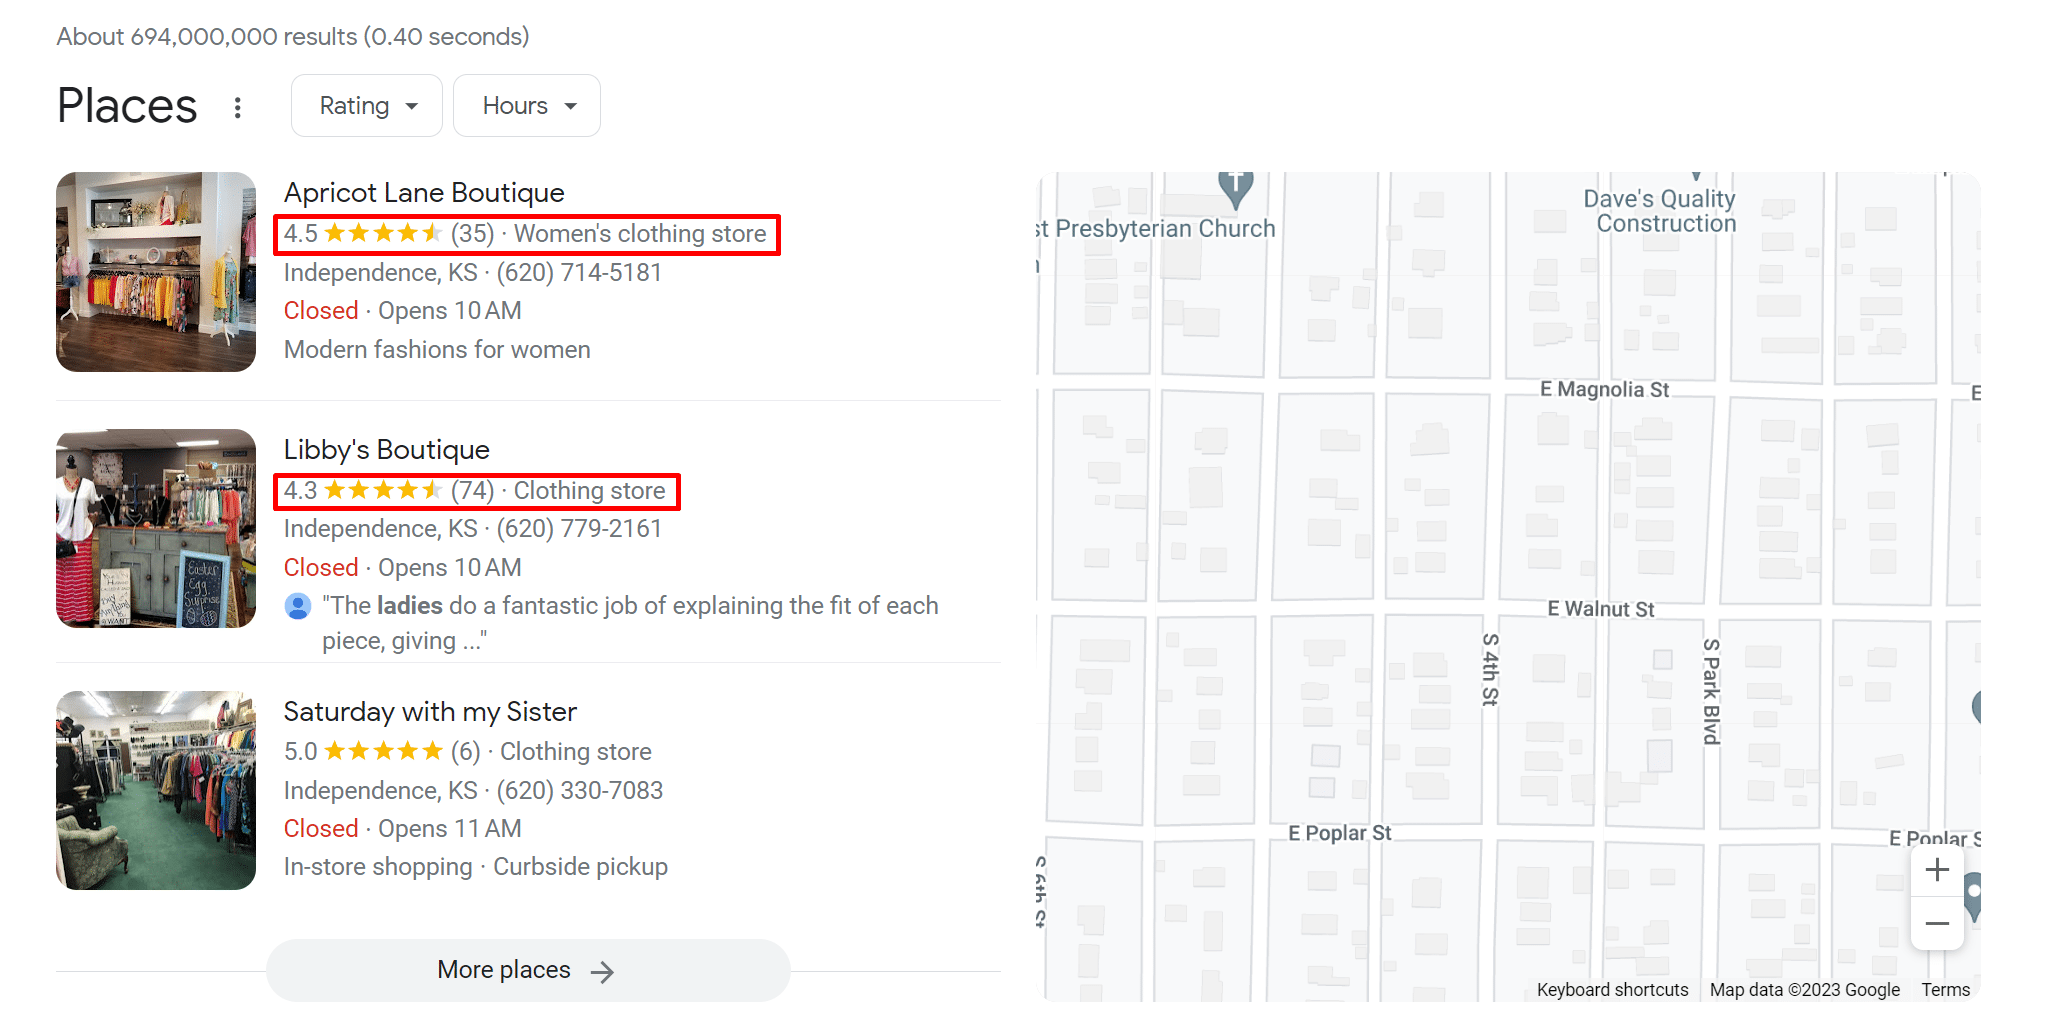This screenshot has width=2070, height=1035.
Task: Zoom out on the map
Action: 1937,924
